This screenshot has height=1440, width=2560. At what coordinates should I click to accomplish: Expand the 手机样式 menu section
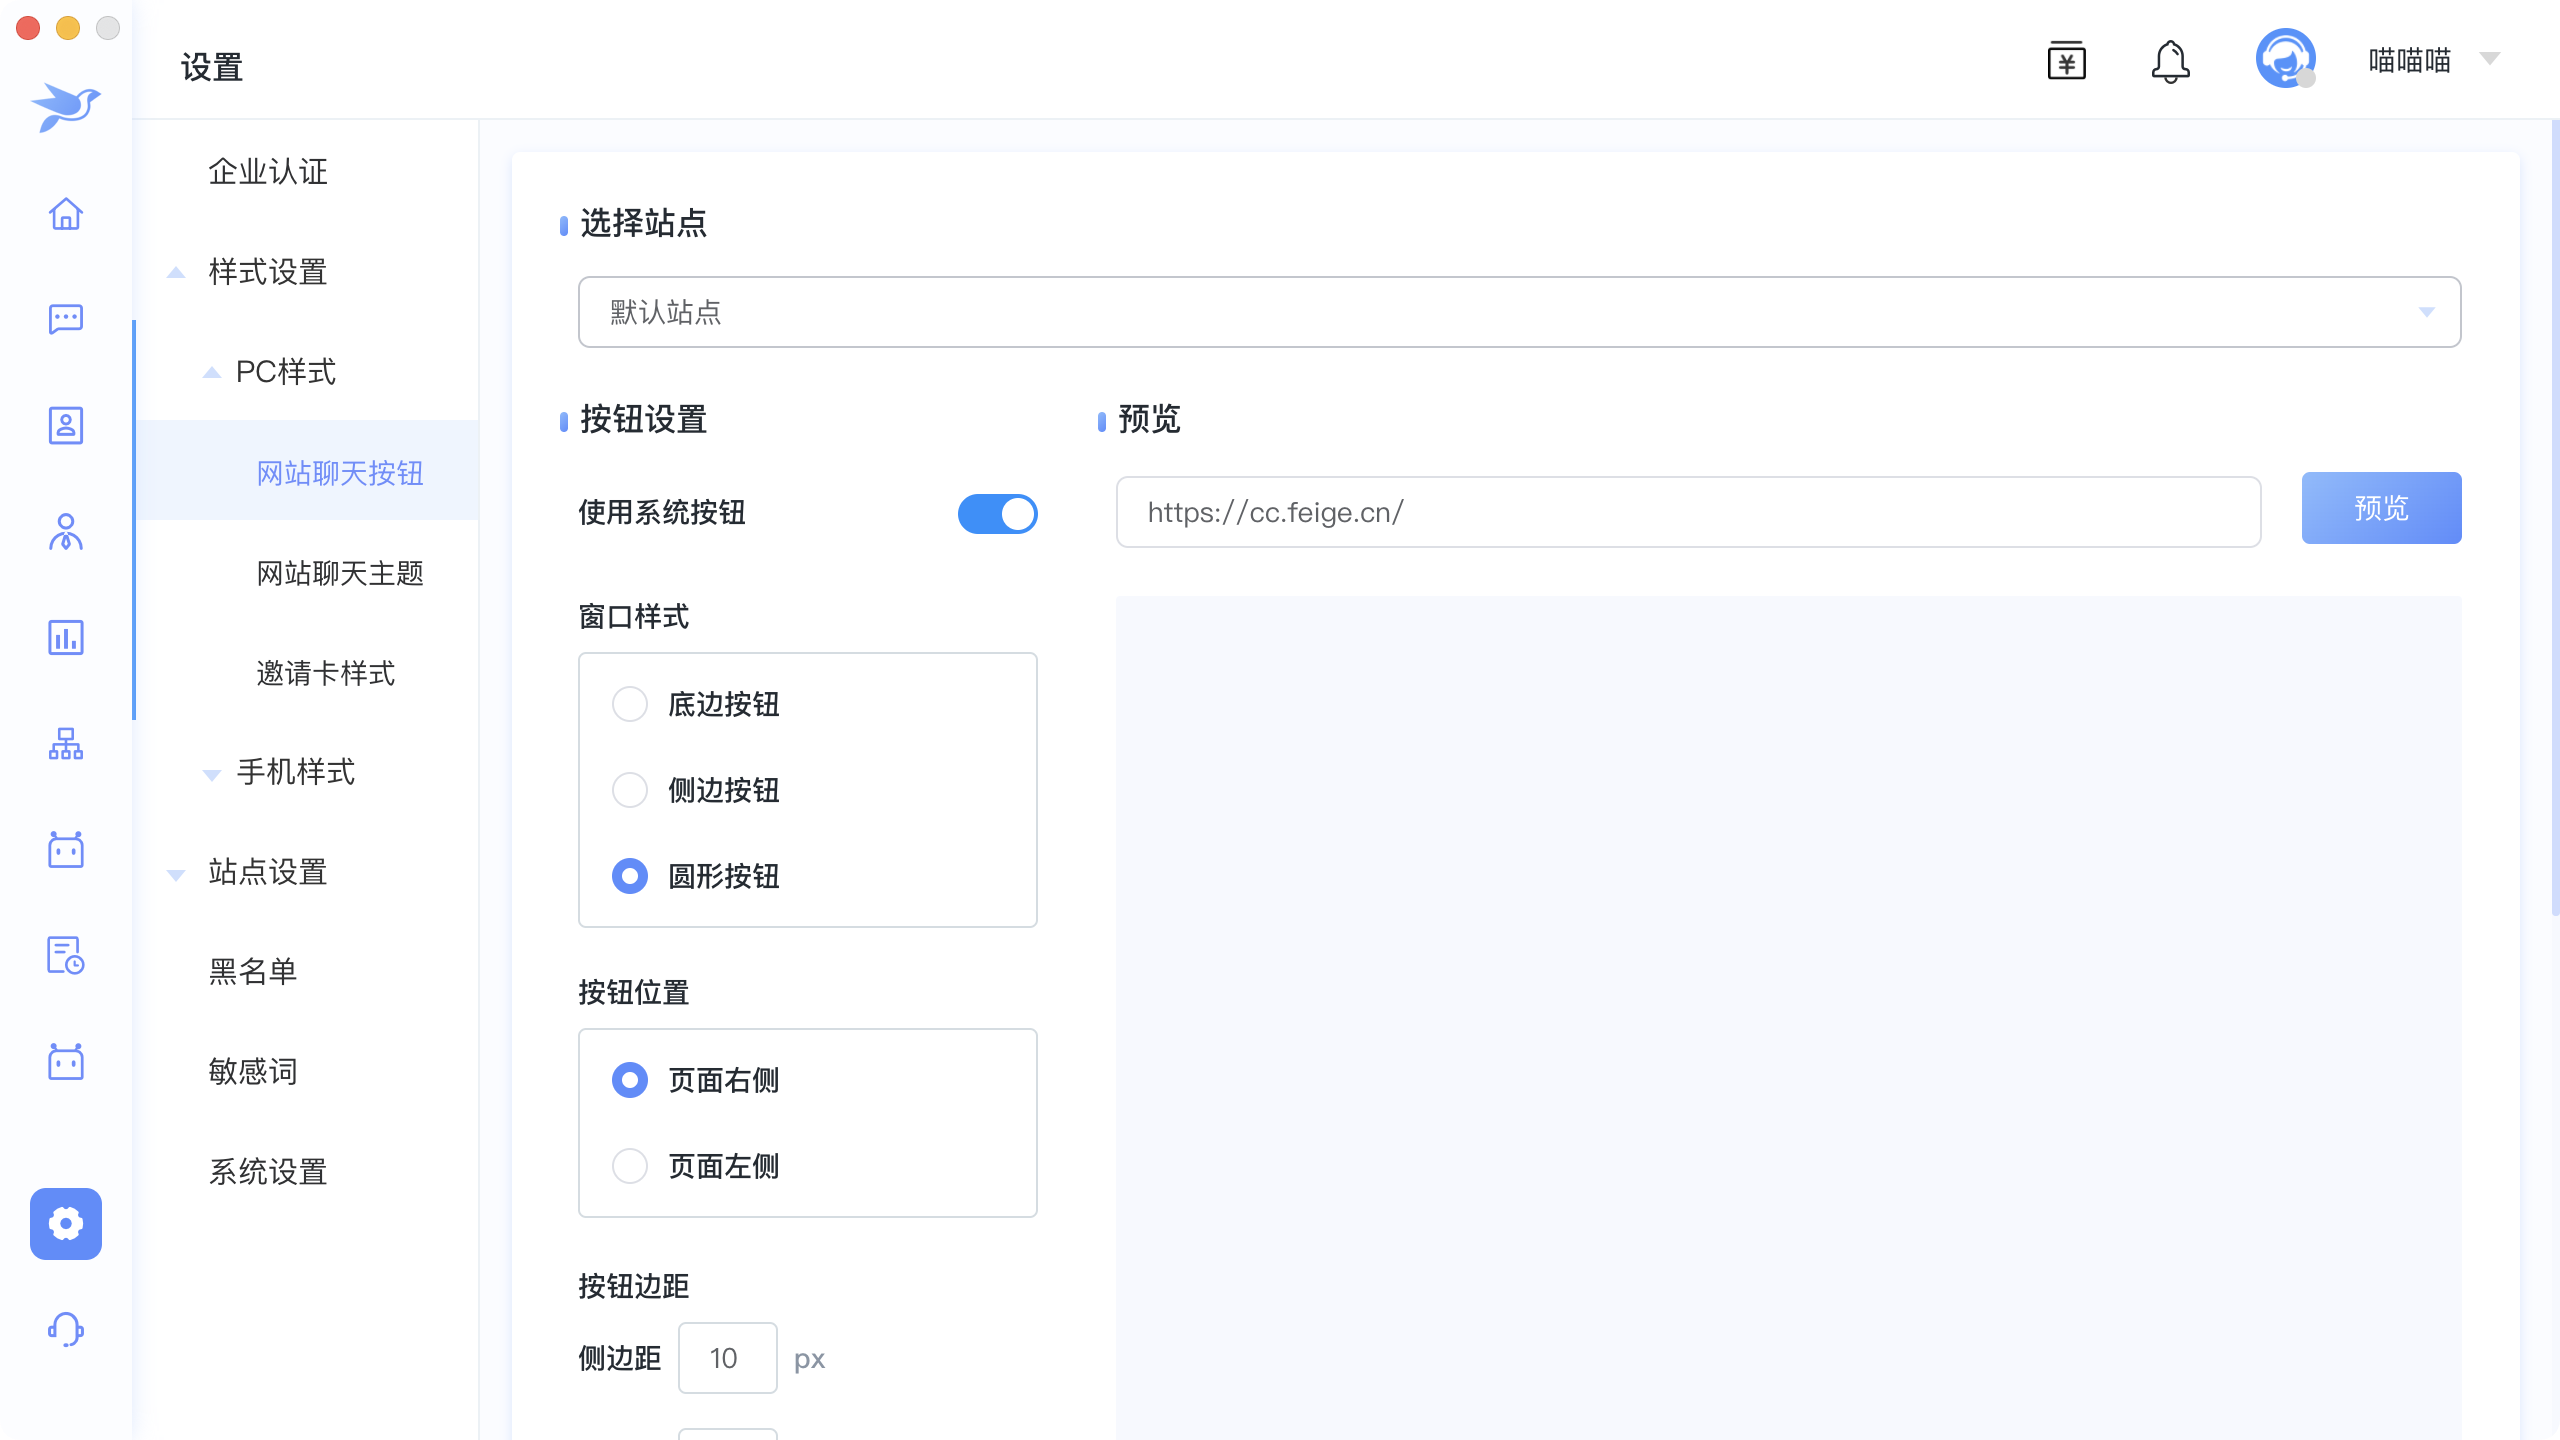295,772
